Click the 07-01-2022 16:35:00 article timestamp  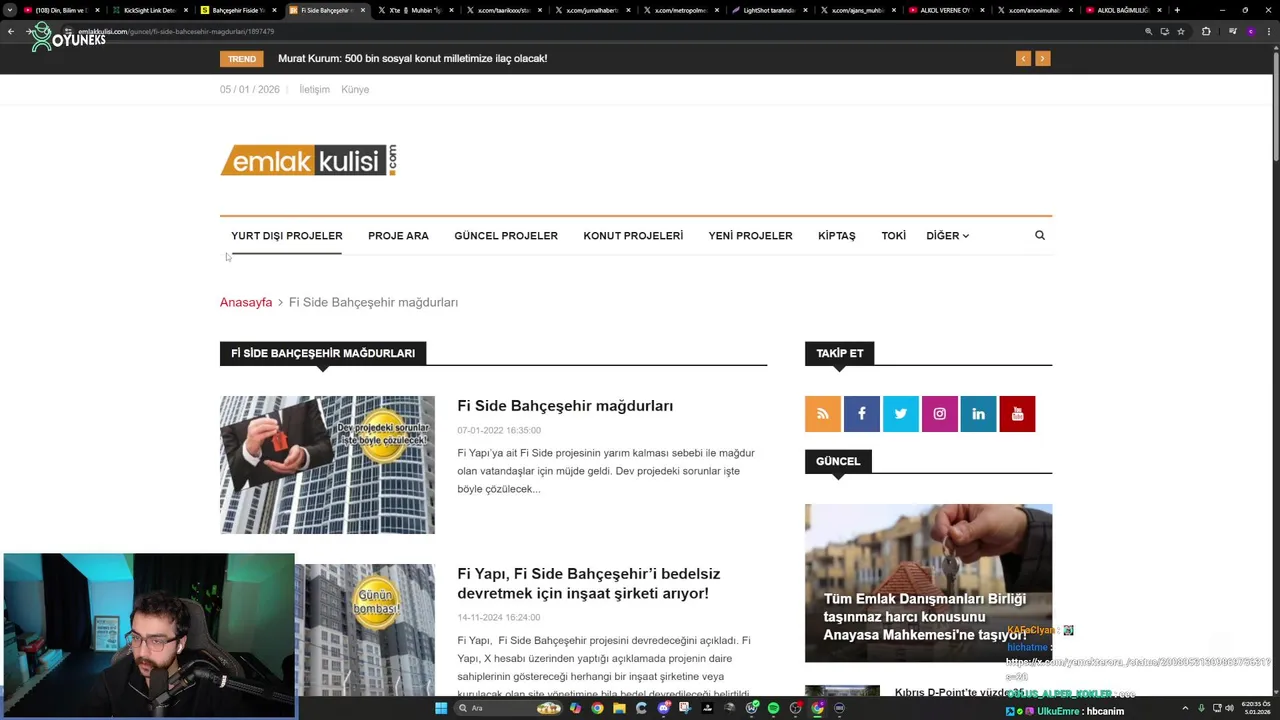pyautogui.click(x=499, y=430)
